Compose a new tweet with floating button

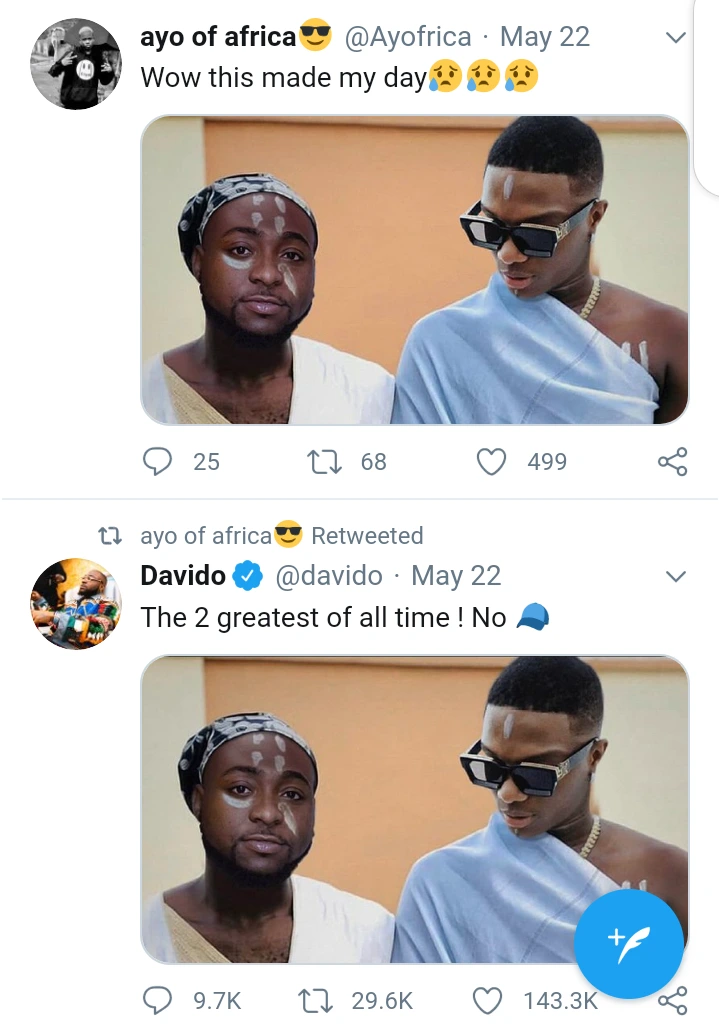[629, 943]
